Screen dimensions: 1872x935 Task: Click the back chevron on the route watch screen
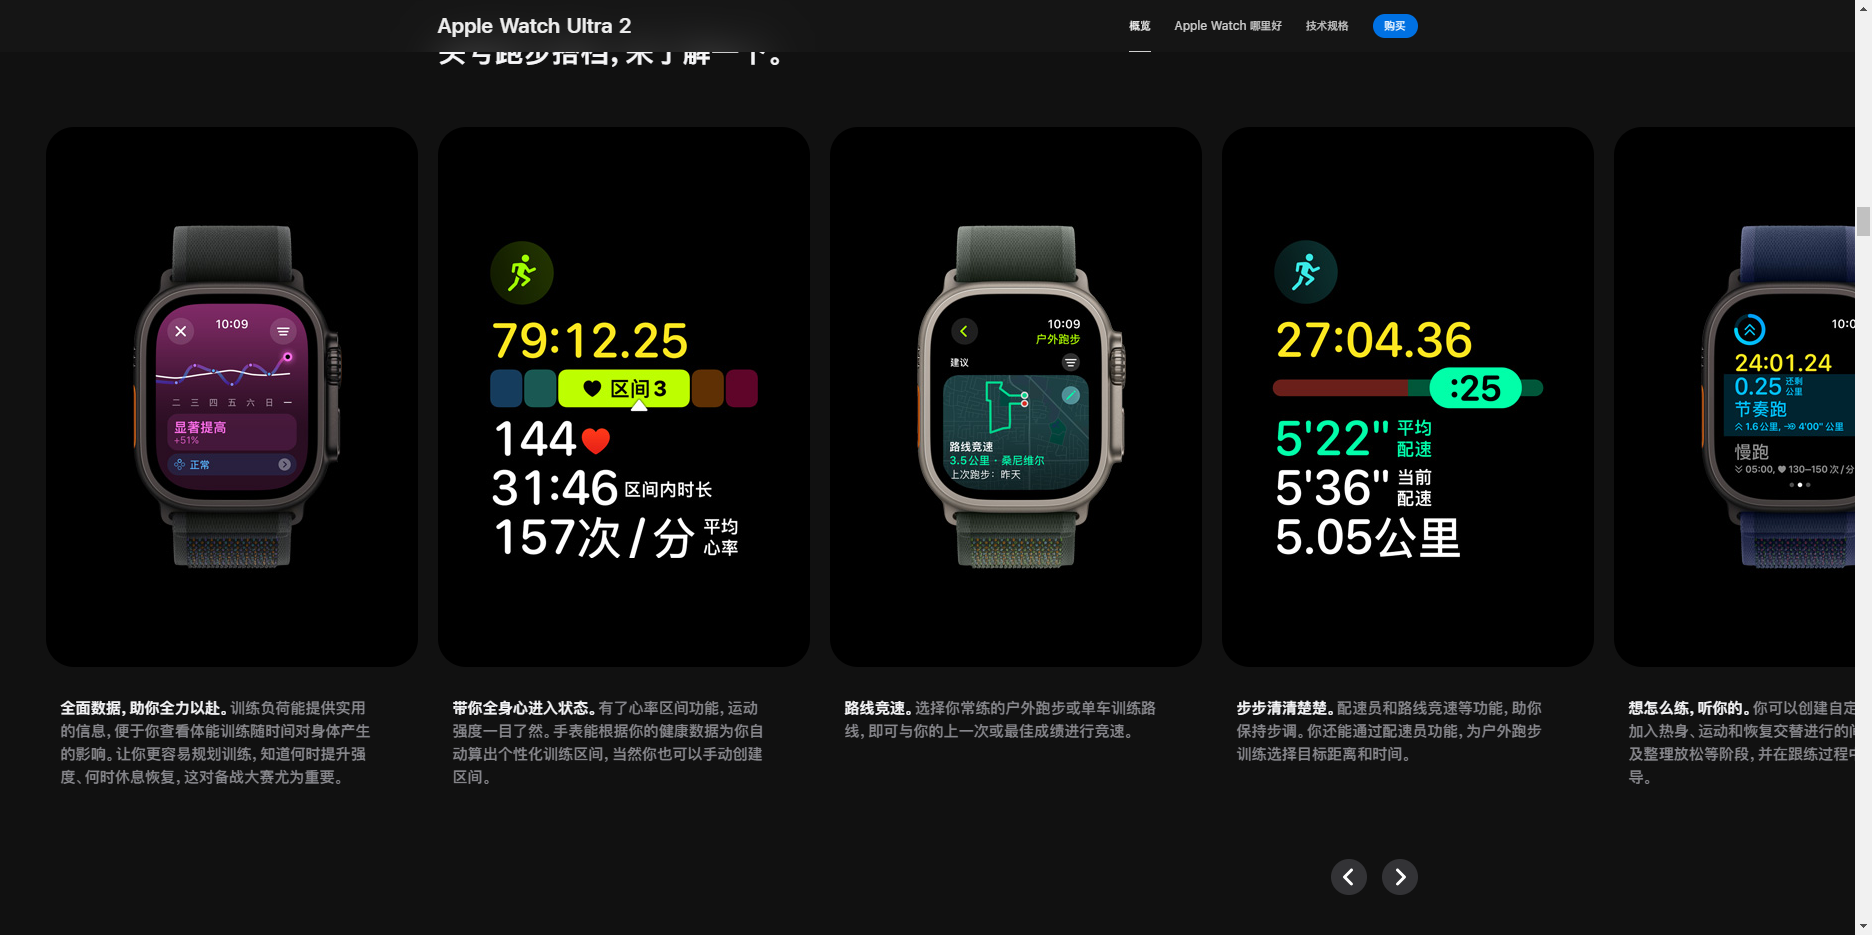pos(964,331)
